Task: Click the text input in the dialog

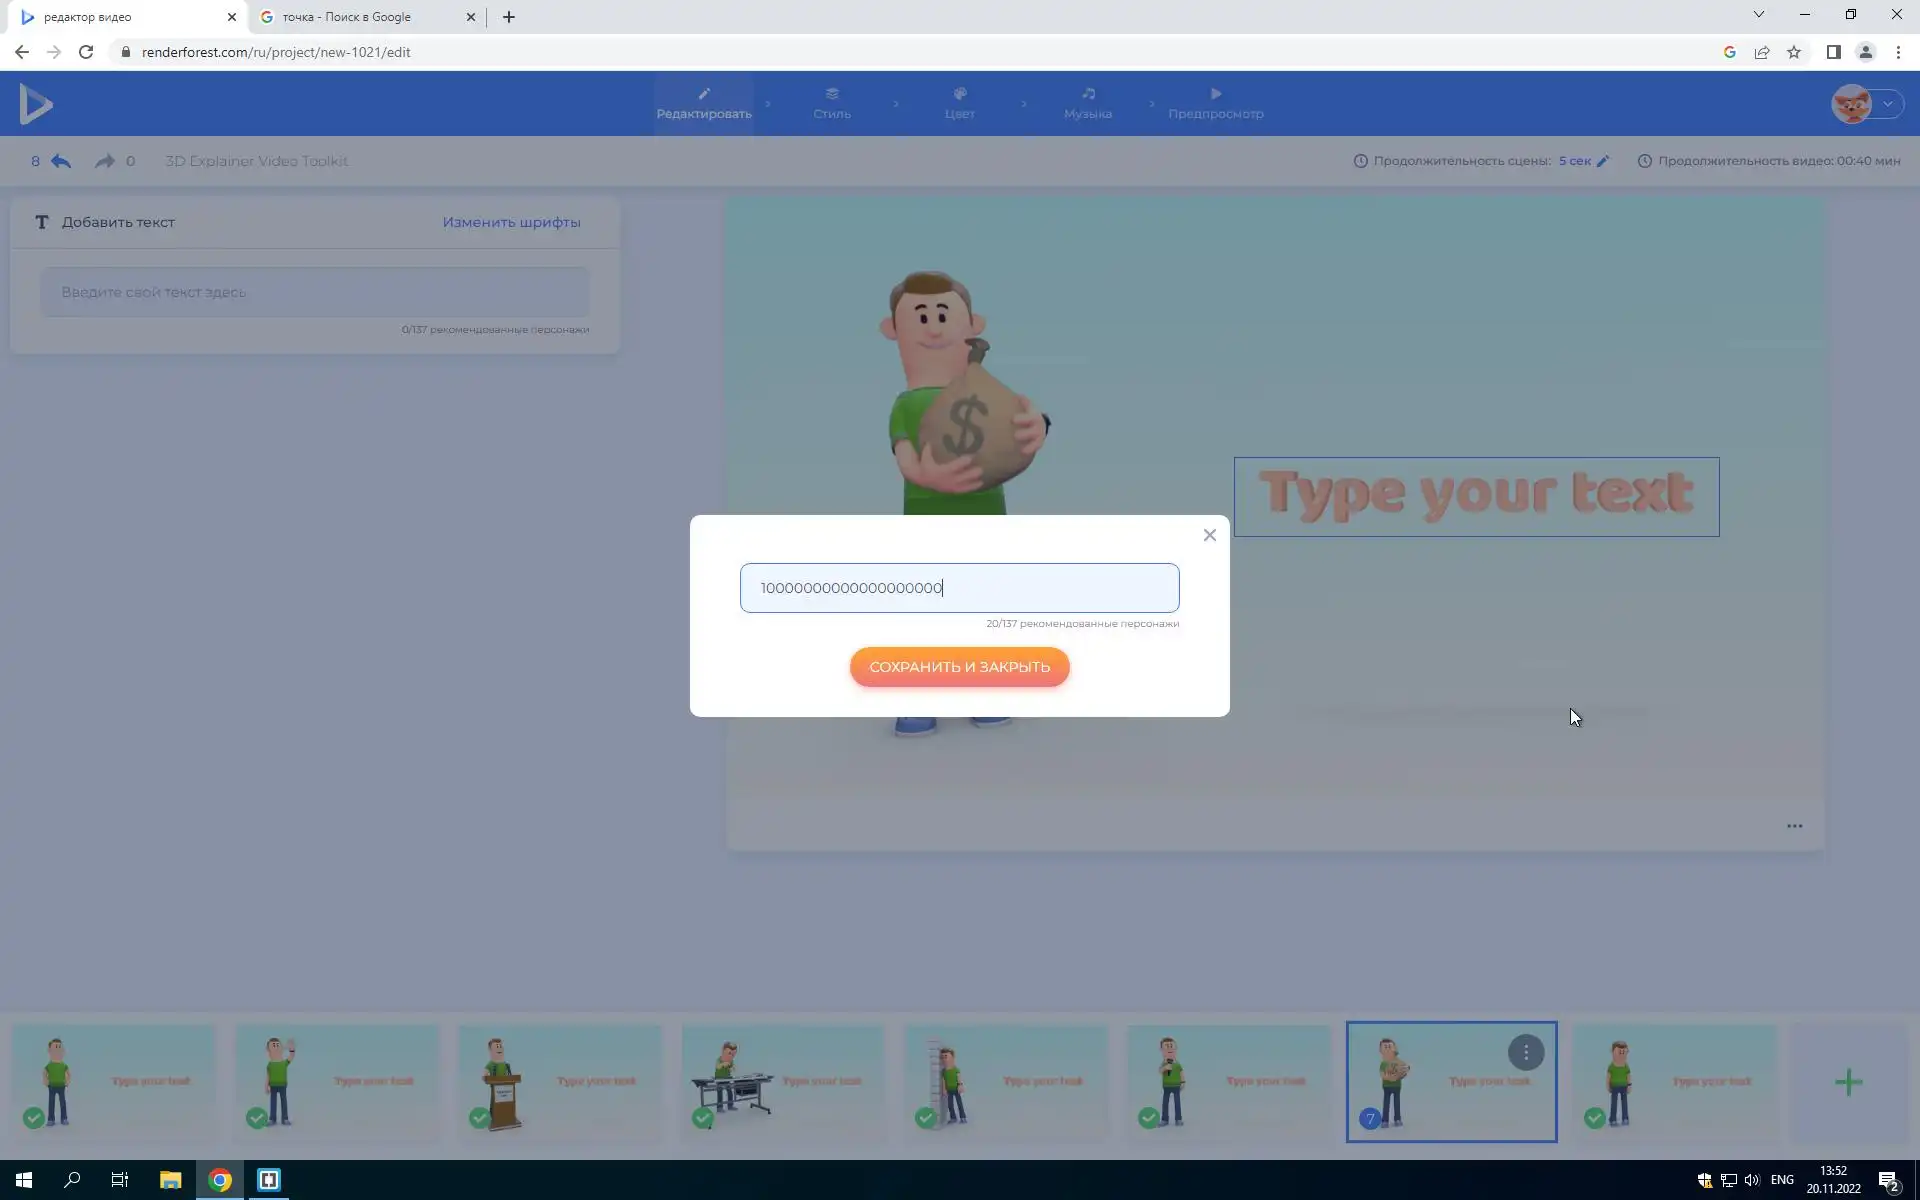Action: coord(959,588)
